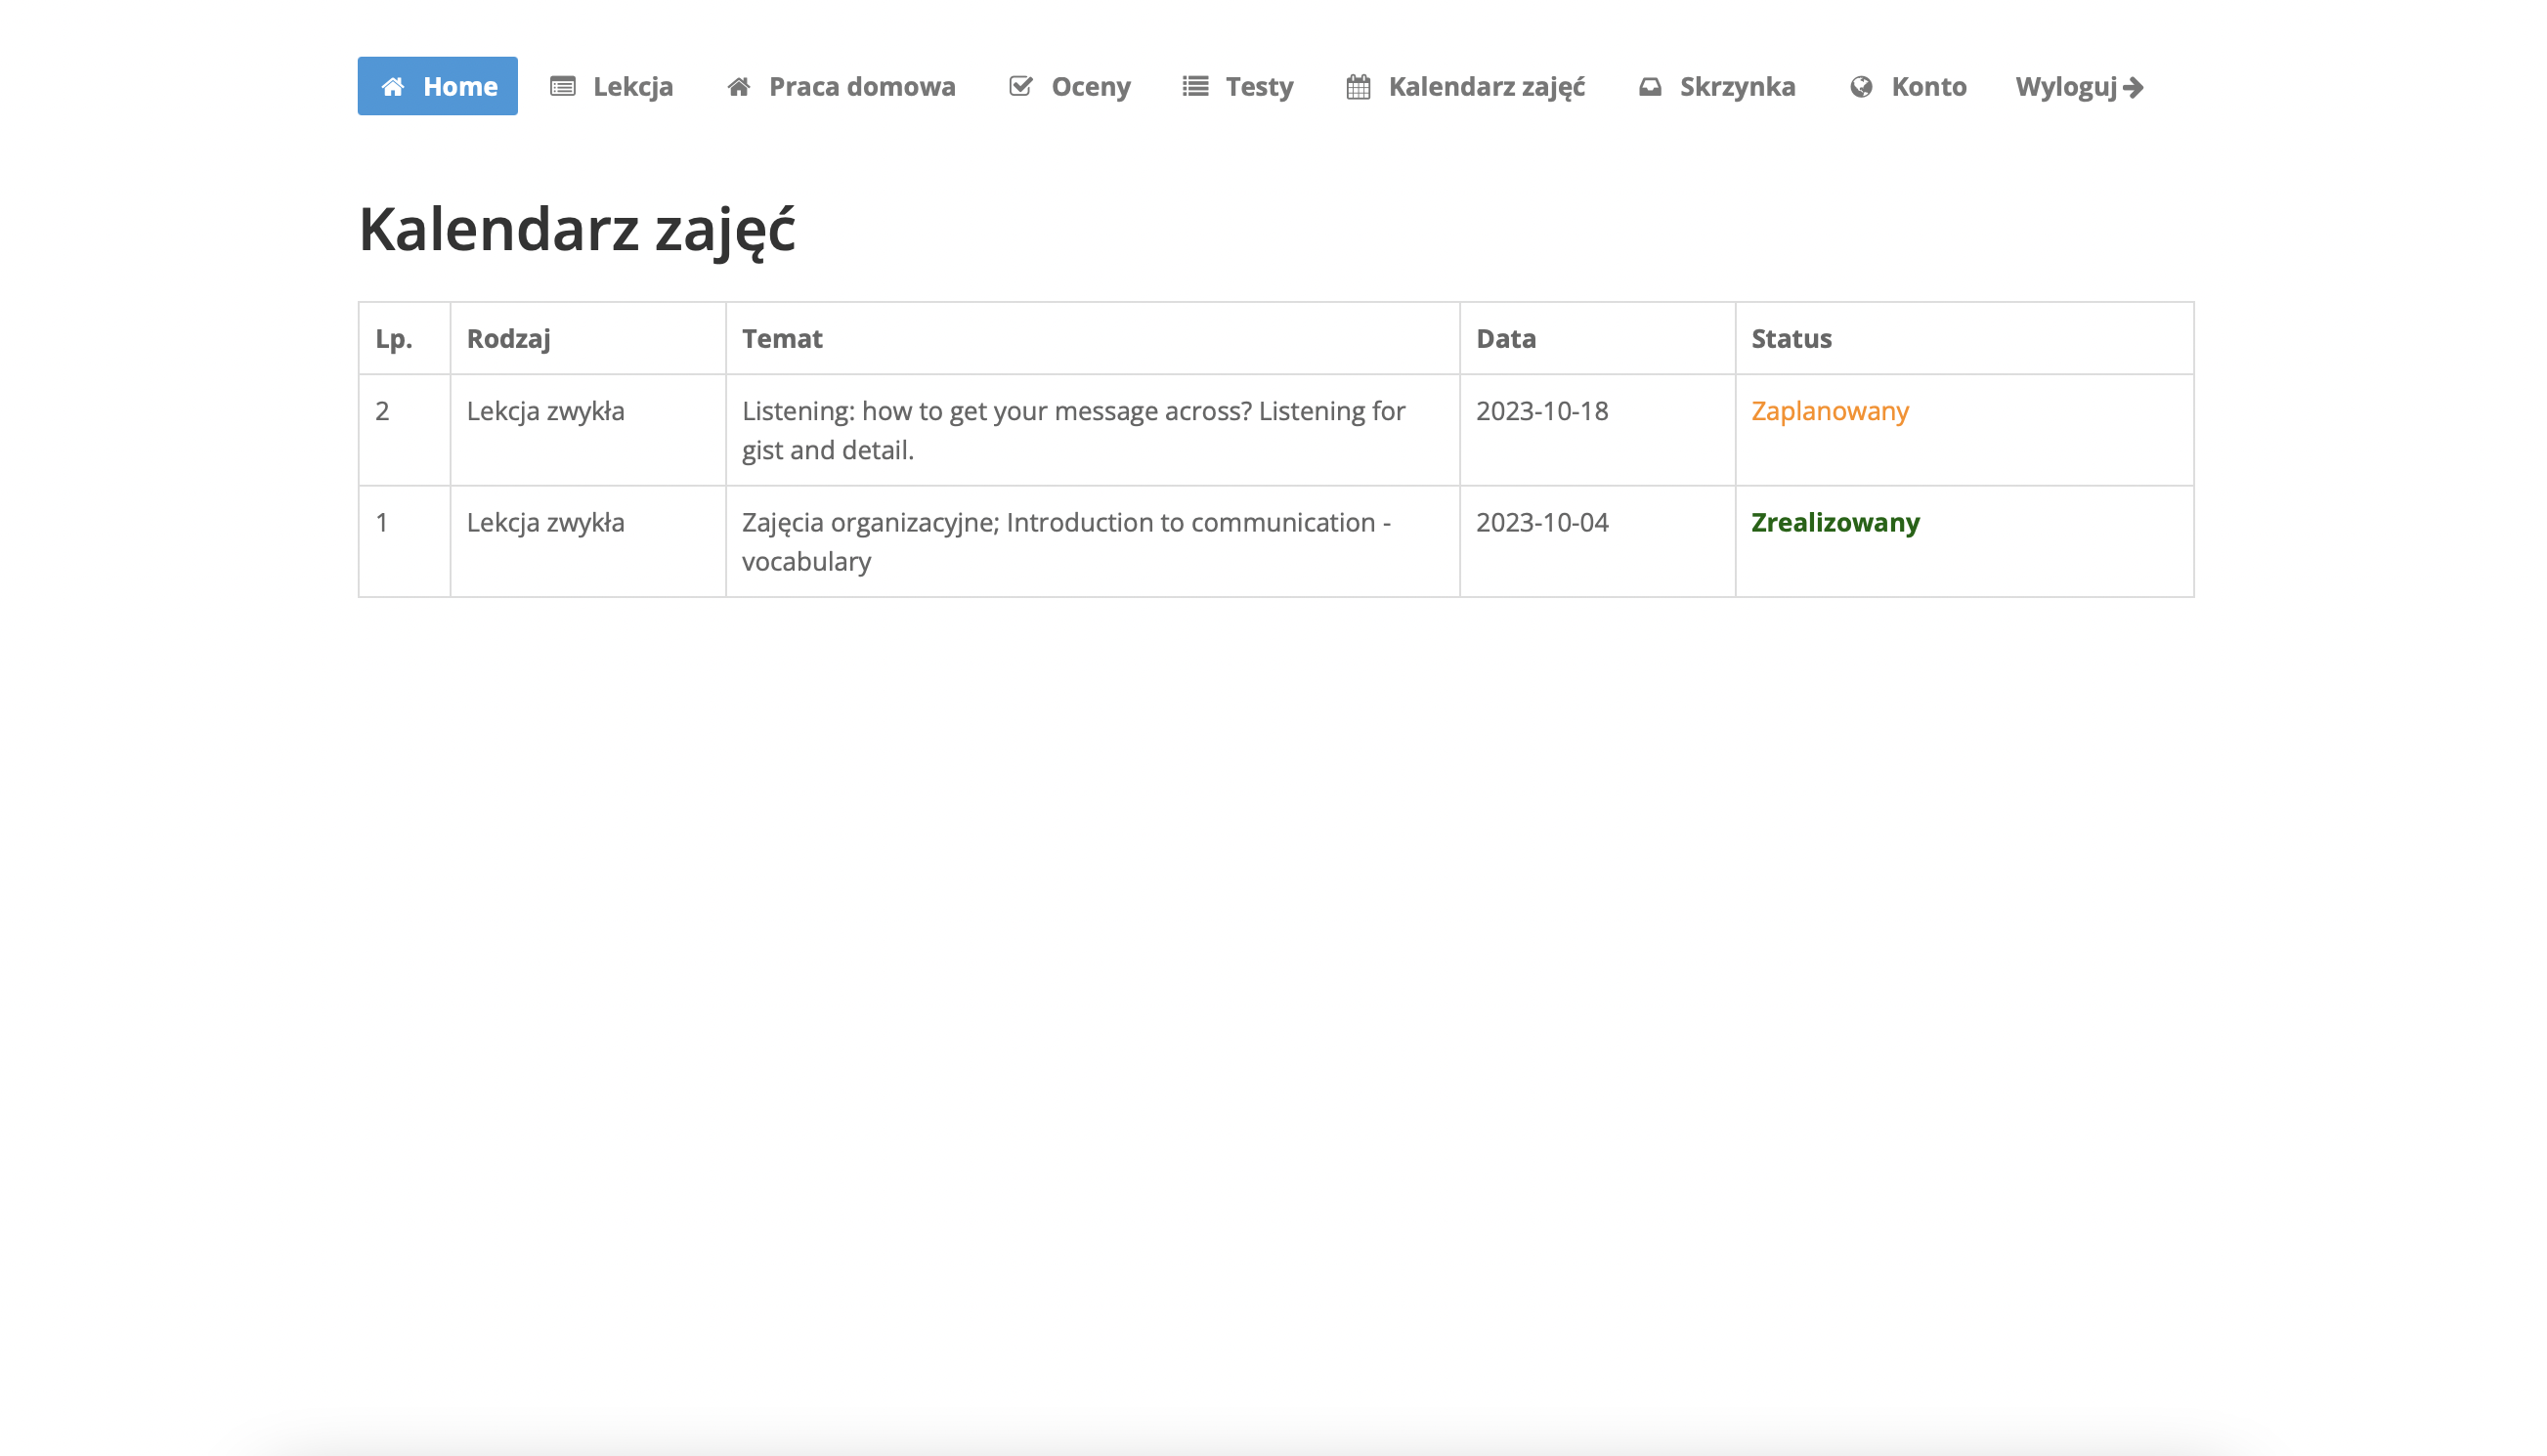The width and height of the screenshot is (2547, 1456).
Task: Click the Lekcja list icon
Action: pyautogui.click(x=563, y=87)
